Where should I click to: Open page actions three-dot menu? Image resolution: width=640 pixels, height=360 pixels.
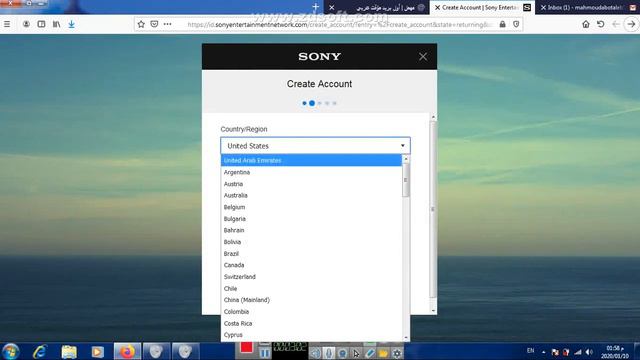tap(167, 24)
